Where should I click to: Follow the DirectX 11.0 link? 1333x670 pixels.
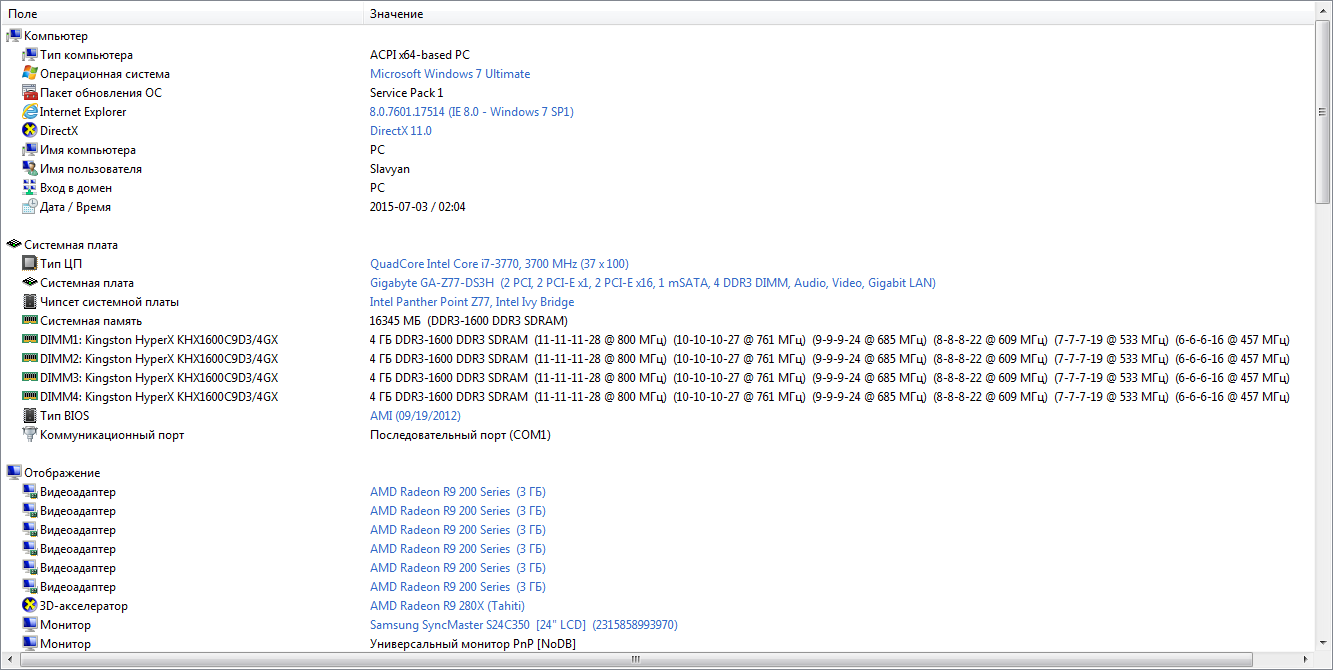(x=401, y=131)
